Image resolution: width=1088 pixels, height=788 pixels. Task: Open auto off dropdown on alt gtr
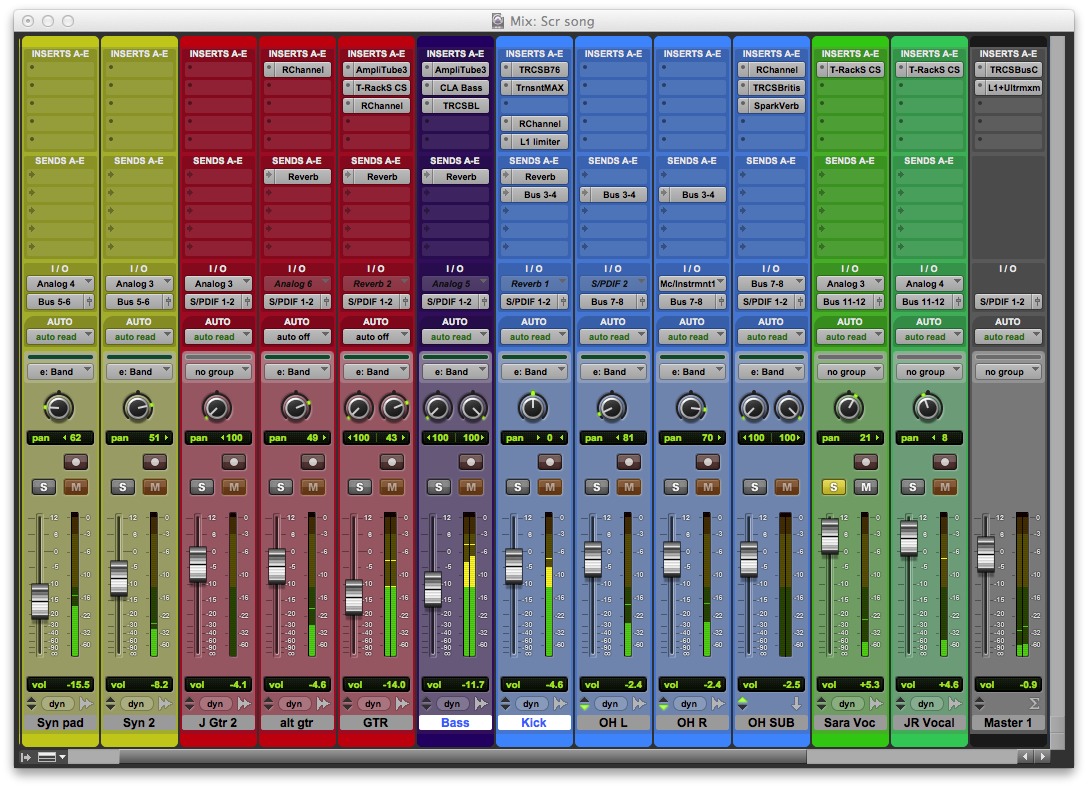pyautogui.click(x=297, y=336)
